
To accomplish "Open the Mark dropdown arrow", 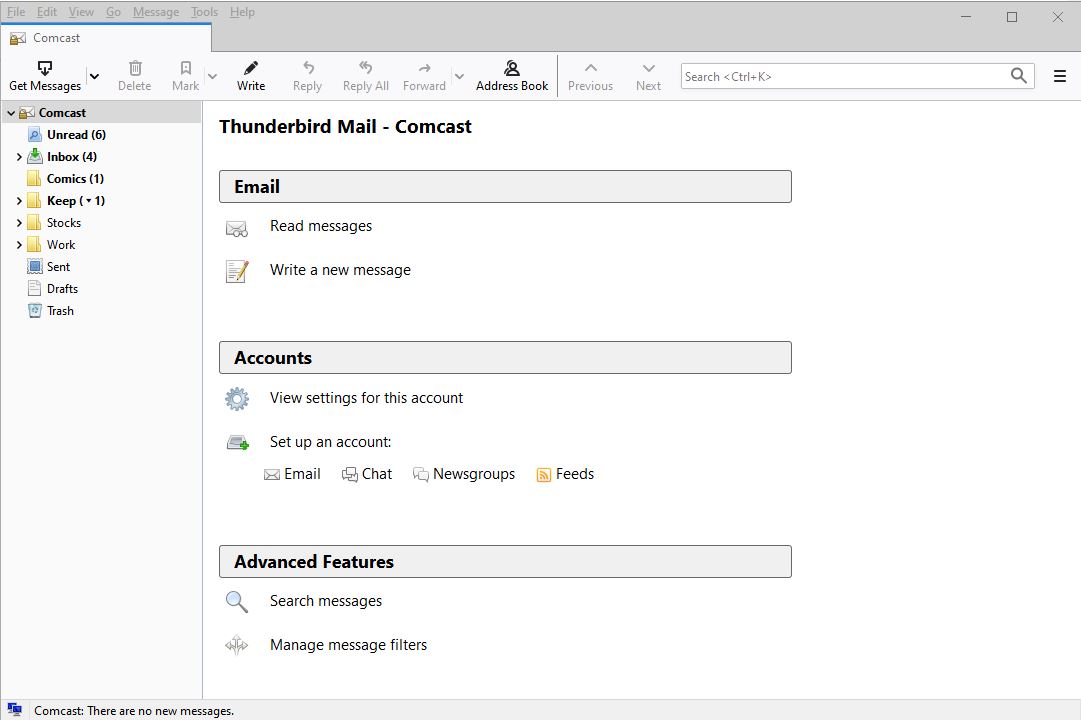I will [212, 77].
